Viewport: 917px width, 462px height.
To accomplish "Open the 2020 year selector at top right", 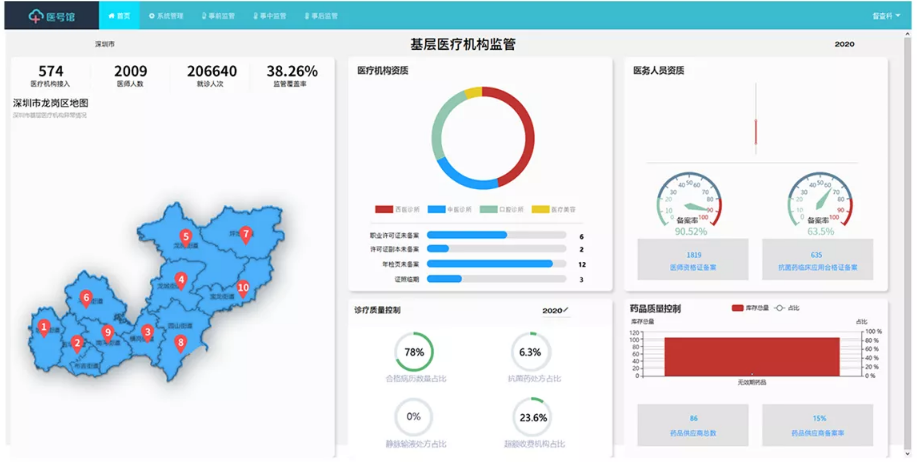I will (844, 44).
